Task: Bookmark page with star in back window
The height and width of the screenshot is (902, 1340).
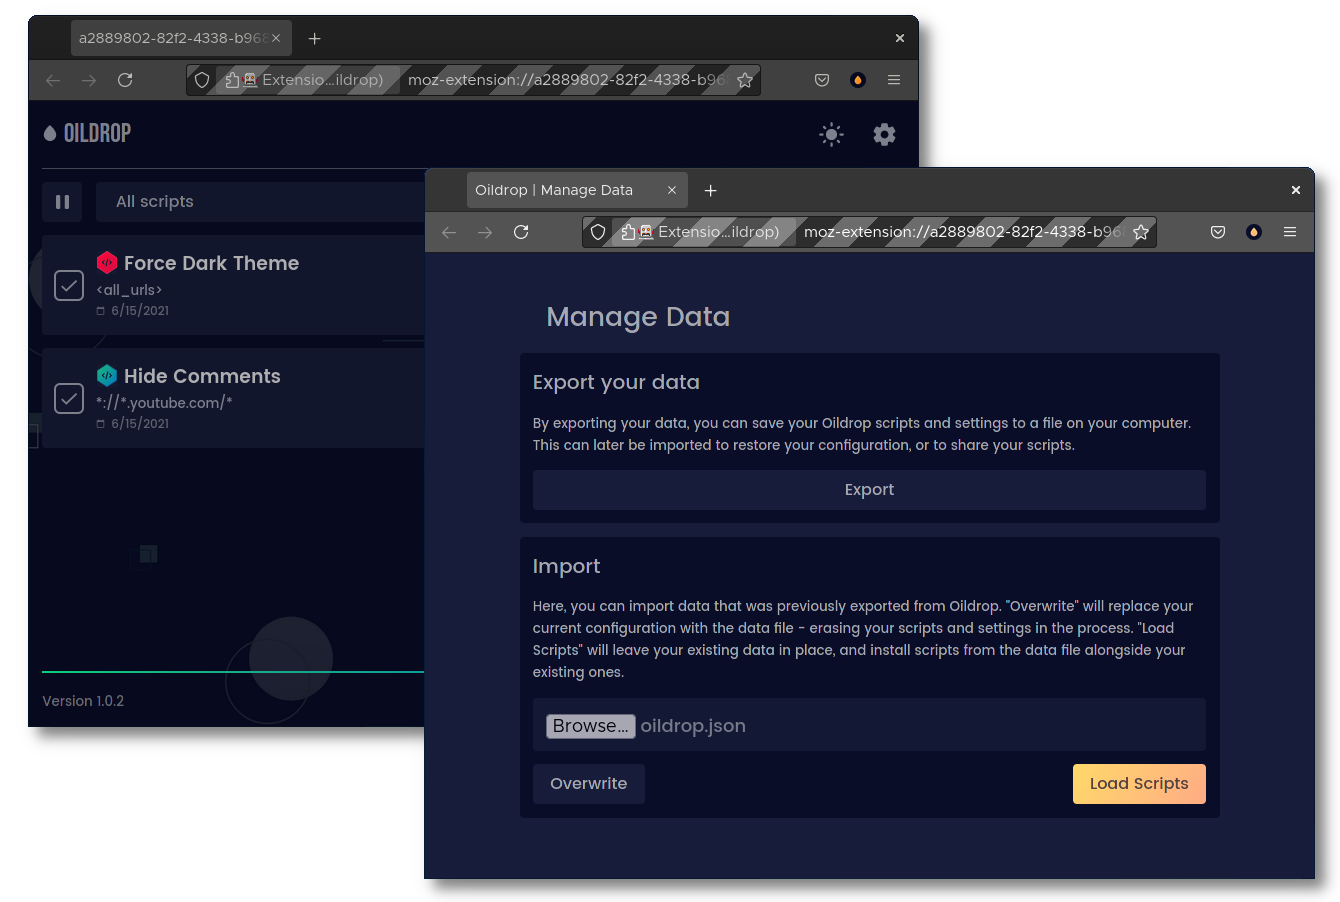Action: [745, 80]
